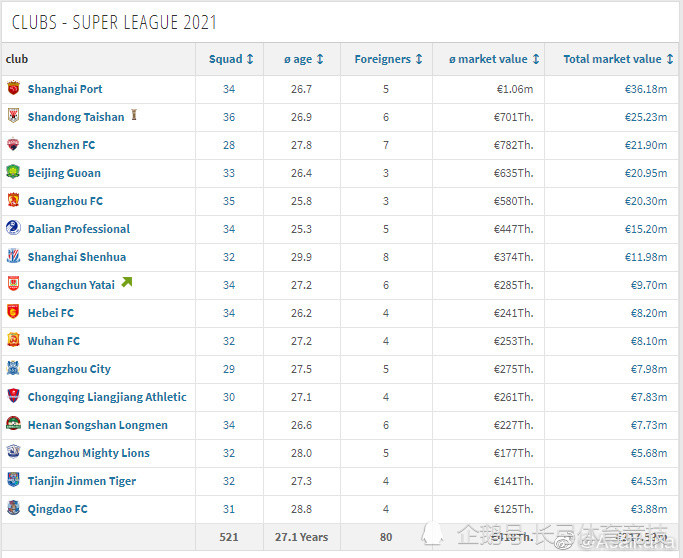Click the Qingdao FC club crest icon
Viewport: 683px width, 558px height.
[13, 508]
